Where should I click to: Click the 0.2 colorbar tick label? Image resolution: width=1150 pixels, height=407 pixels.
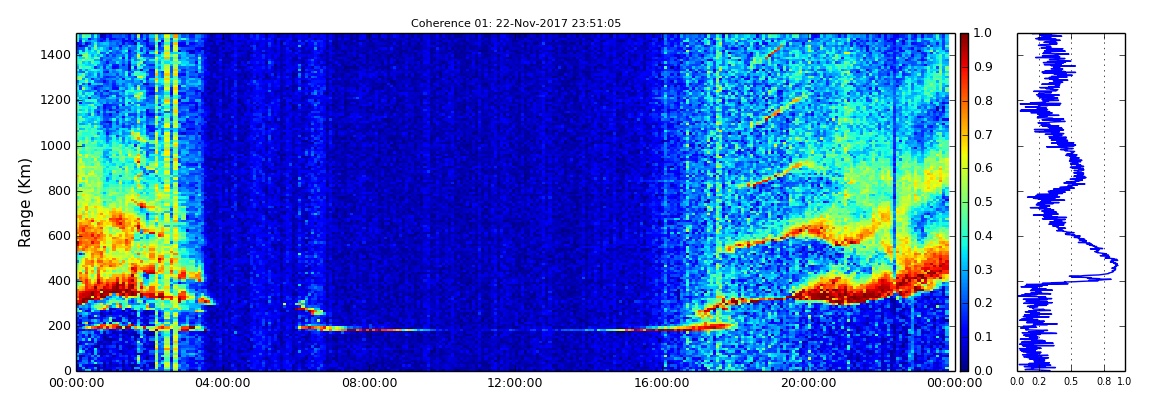(x=981, y=303)
